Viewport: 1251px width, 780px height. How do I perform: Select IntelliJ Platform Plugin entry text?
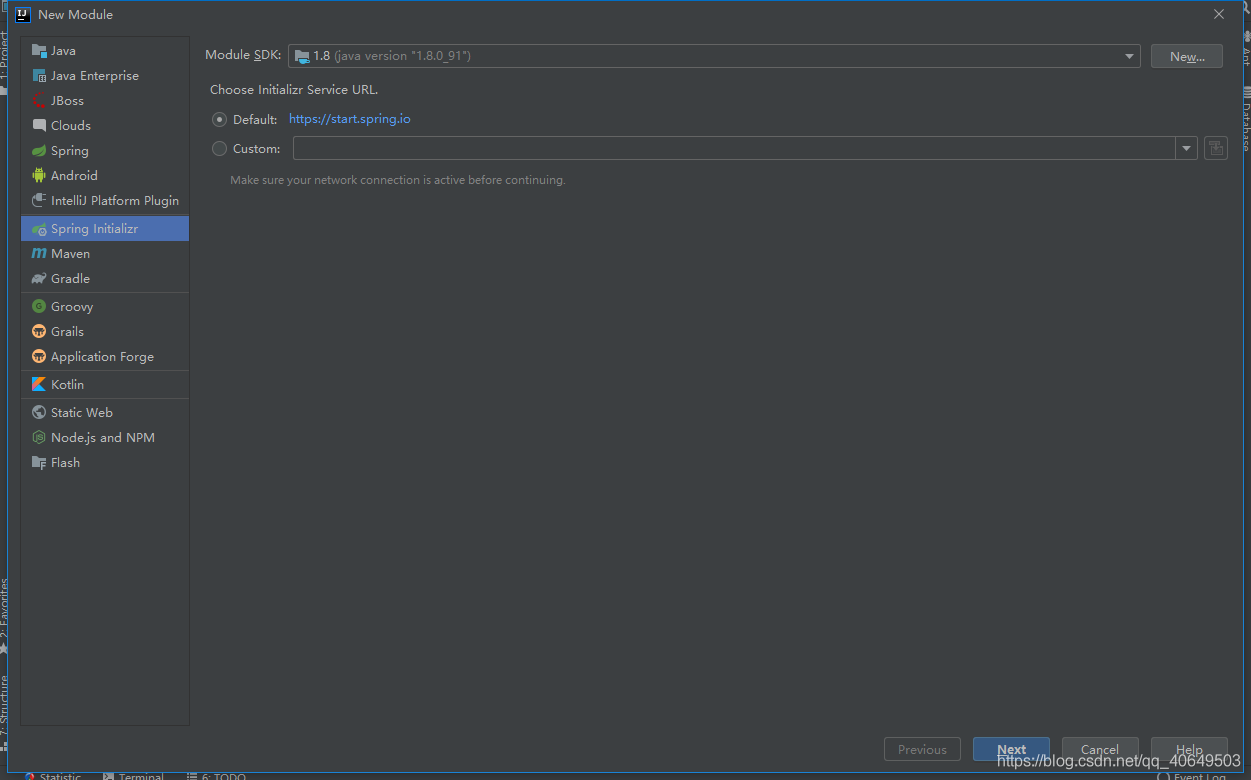[x=115, y=201]
